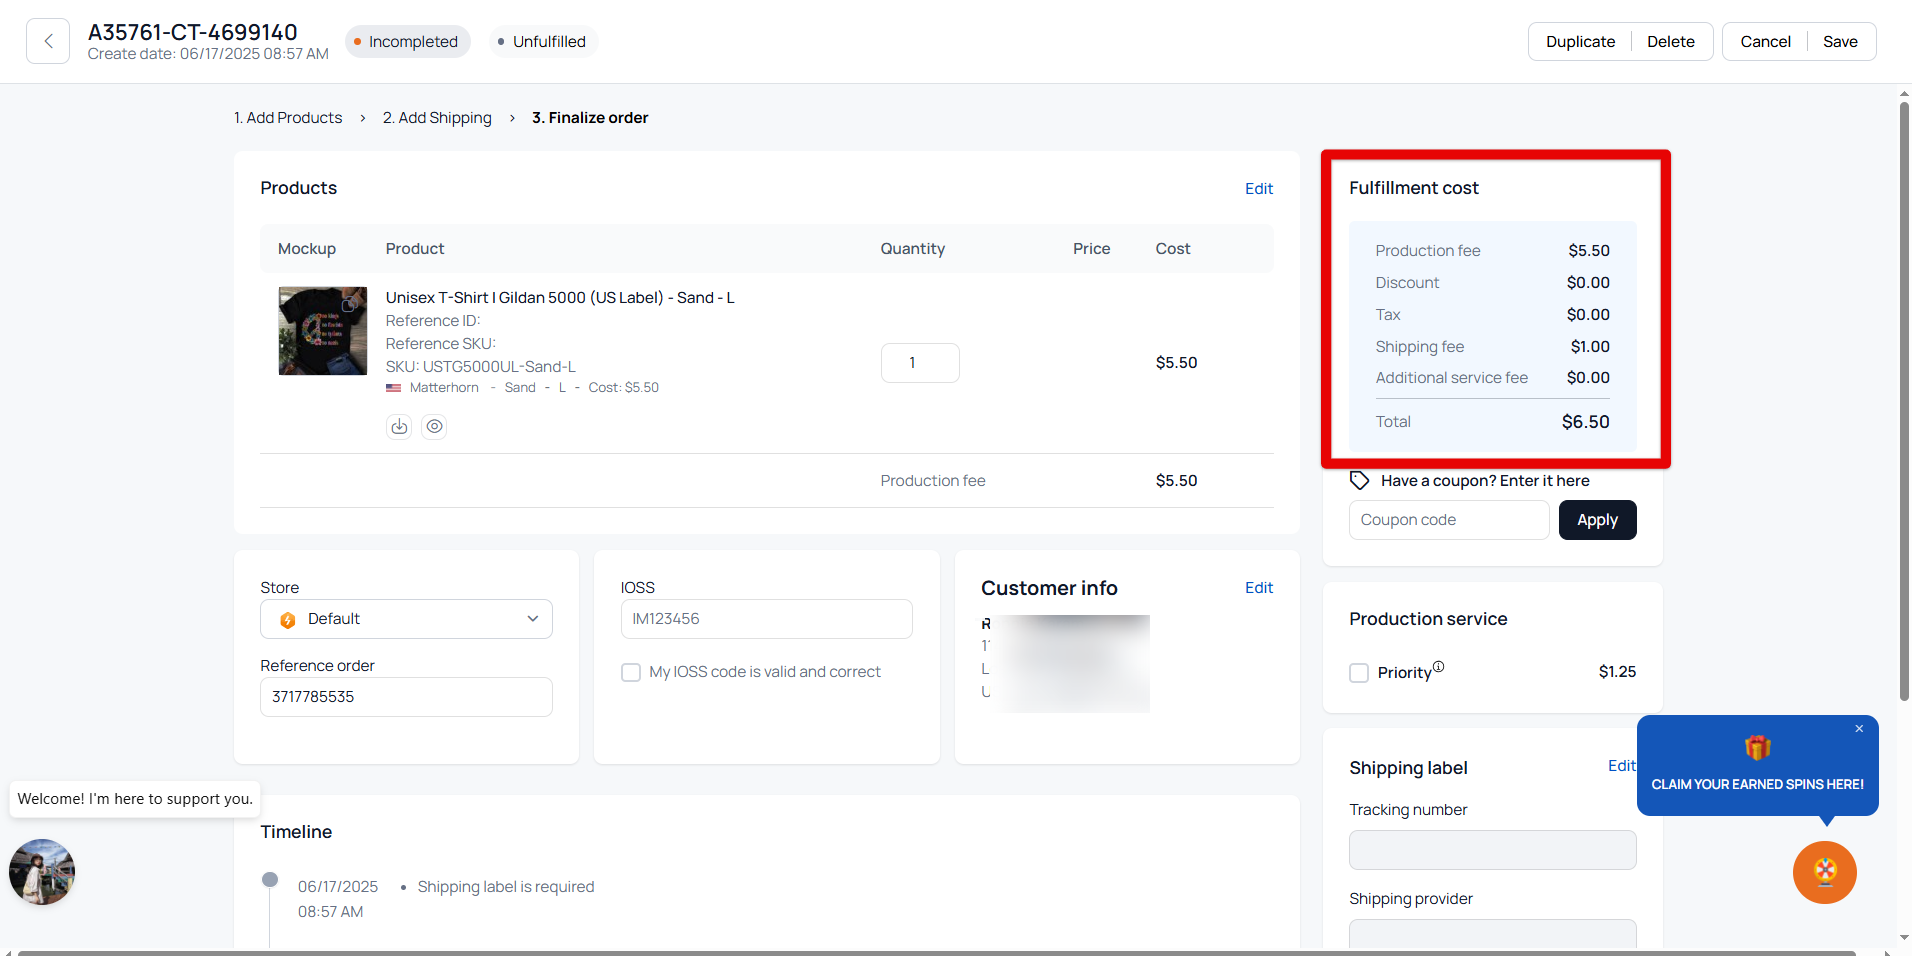Download the product mockup design
1912x956 pixels.
point(399,427)
